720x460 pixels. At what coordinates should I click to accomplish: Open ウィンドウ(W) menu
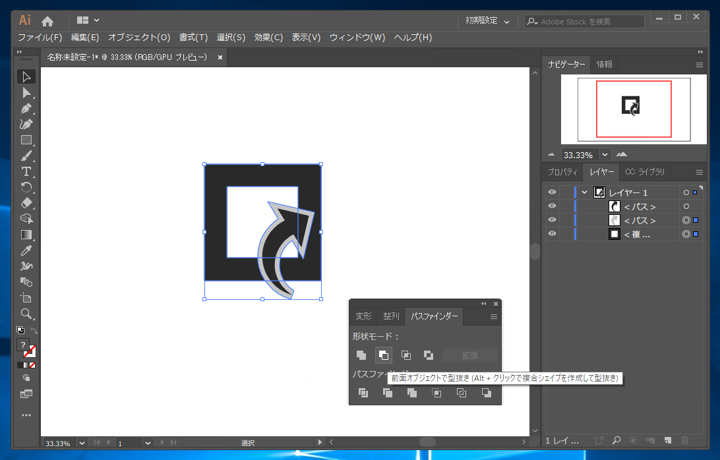coord(357,38)
